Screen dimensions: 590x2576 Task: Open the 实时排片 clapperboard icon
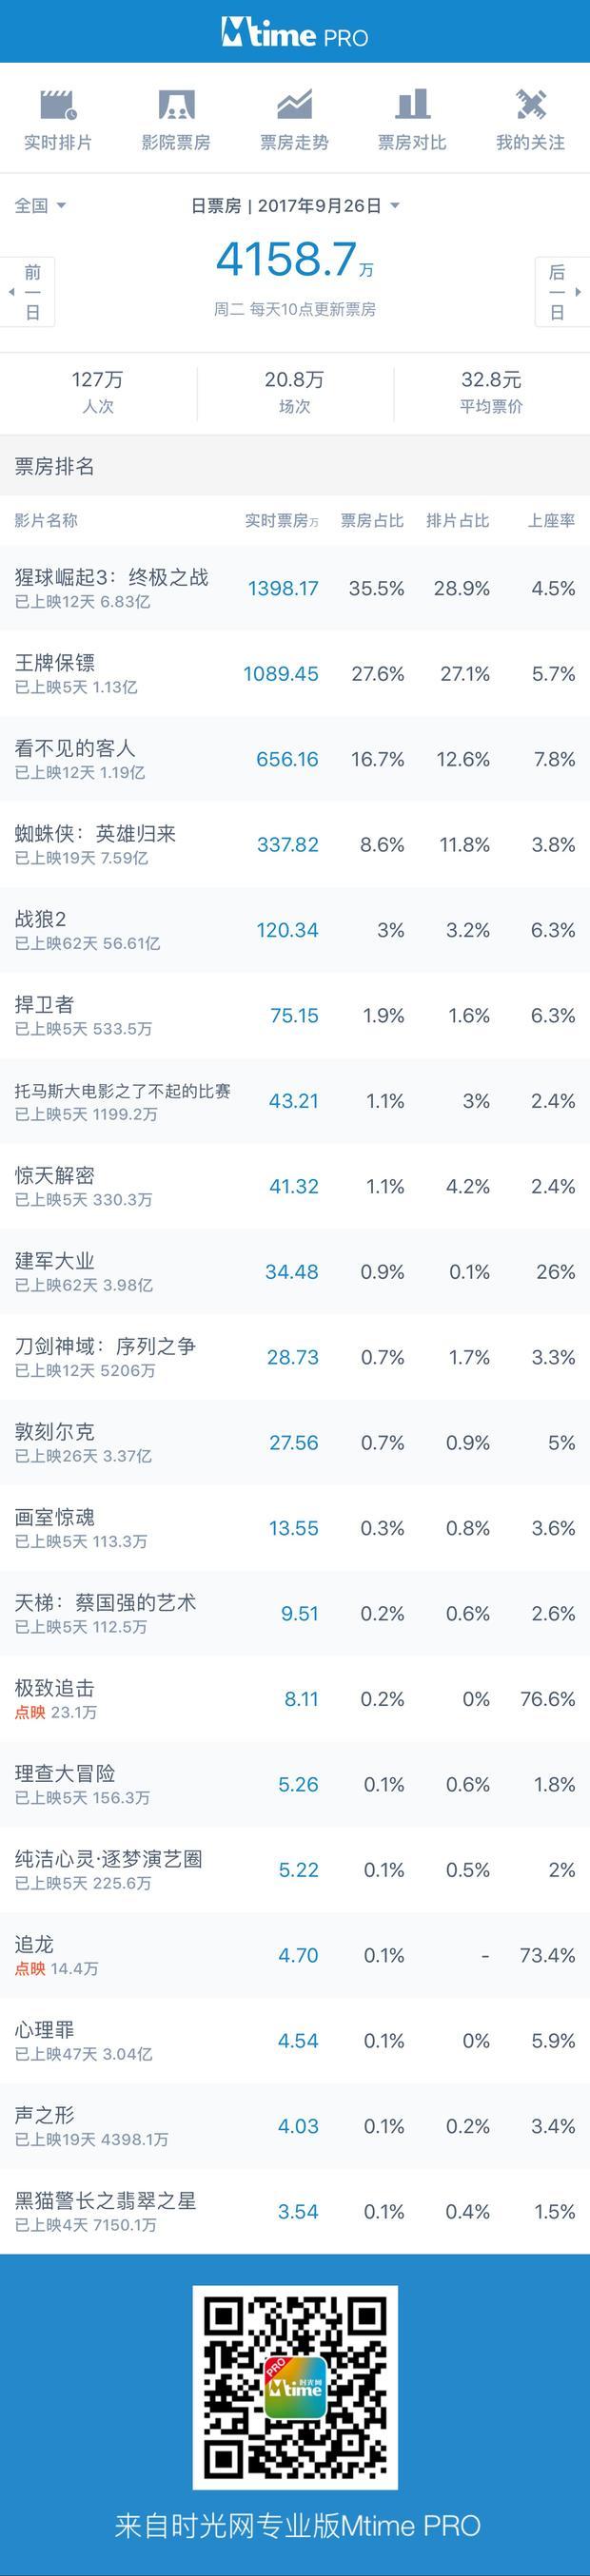[x=58, y=104]
